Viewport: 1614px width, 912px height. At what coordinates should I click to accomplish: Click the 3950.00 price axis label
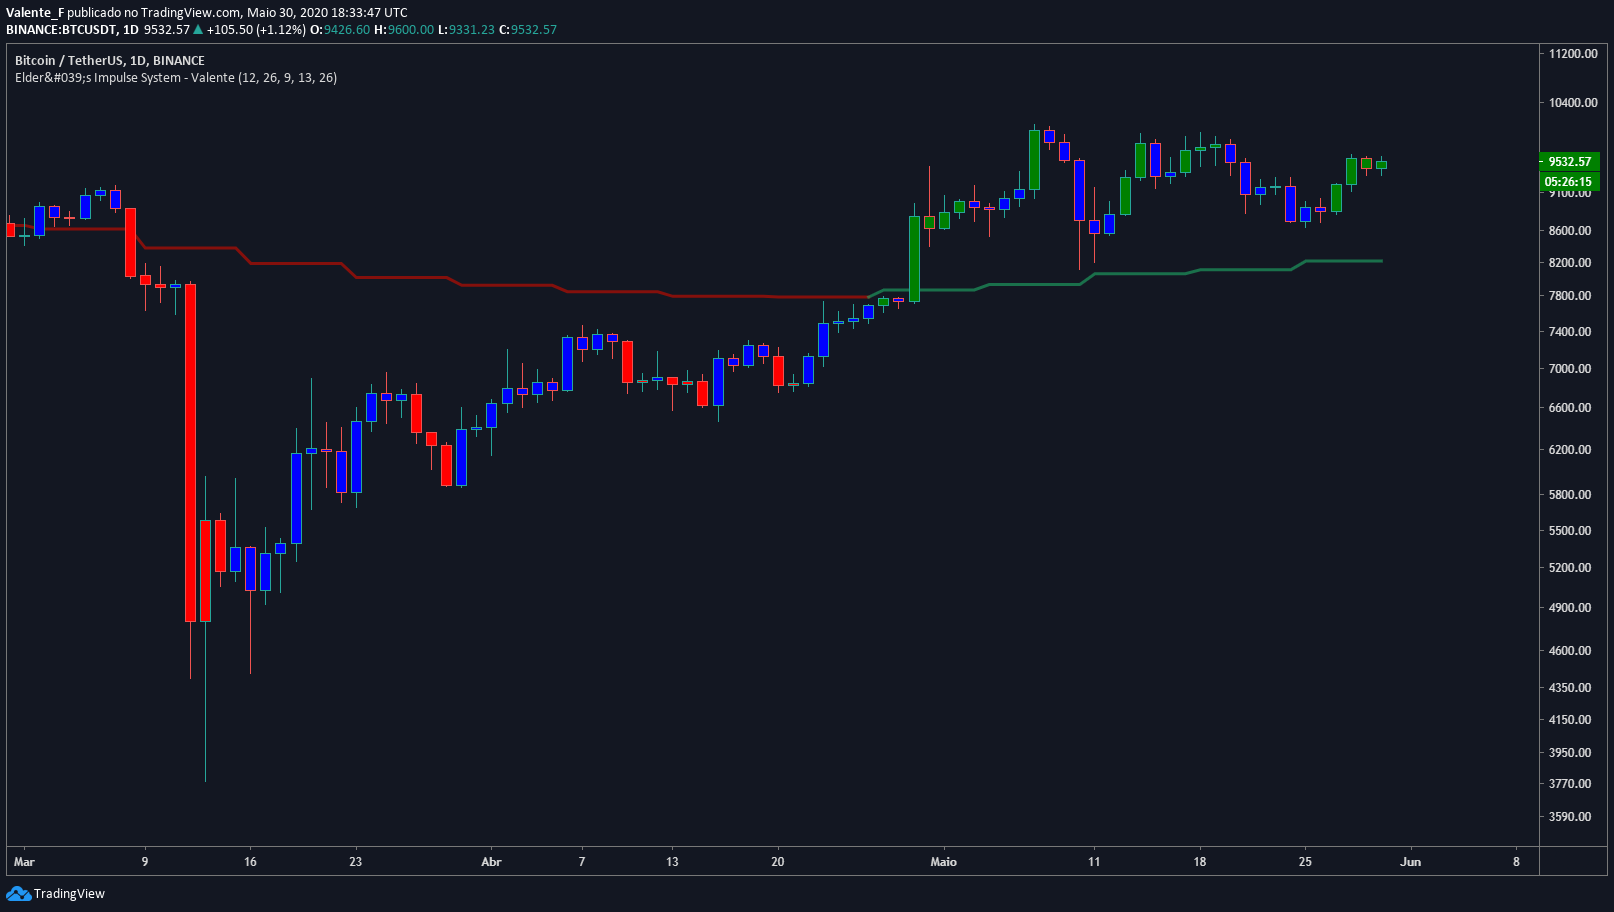pyautogui.click(x=1570, y=753)
